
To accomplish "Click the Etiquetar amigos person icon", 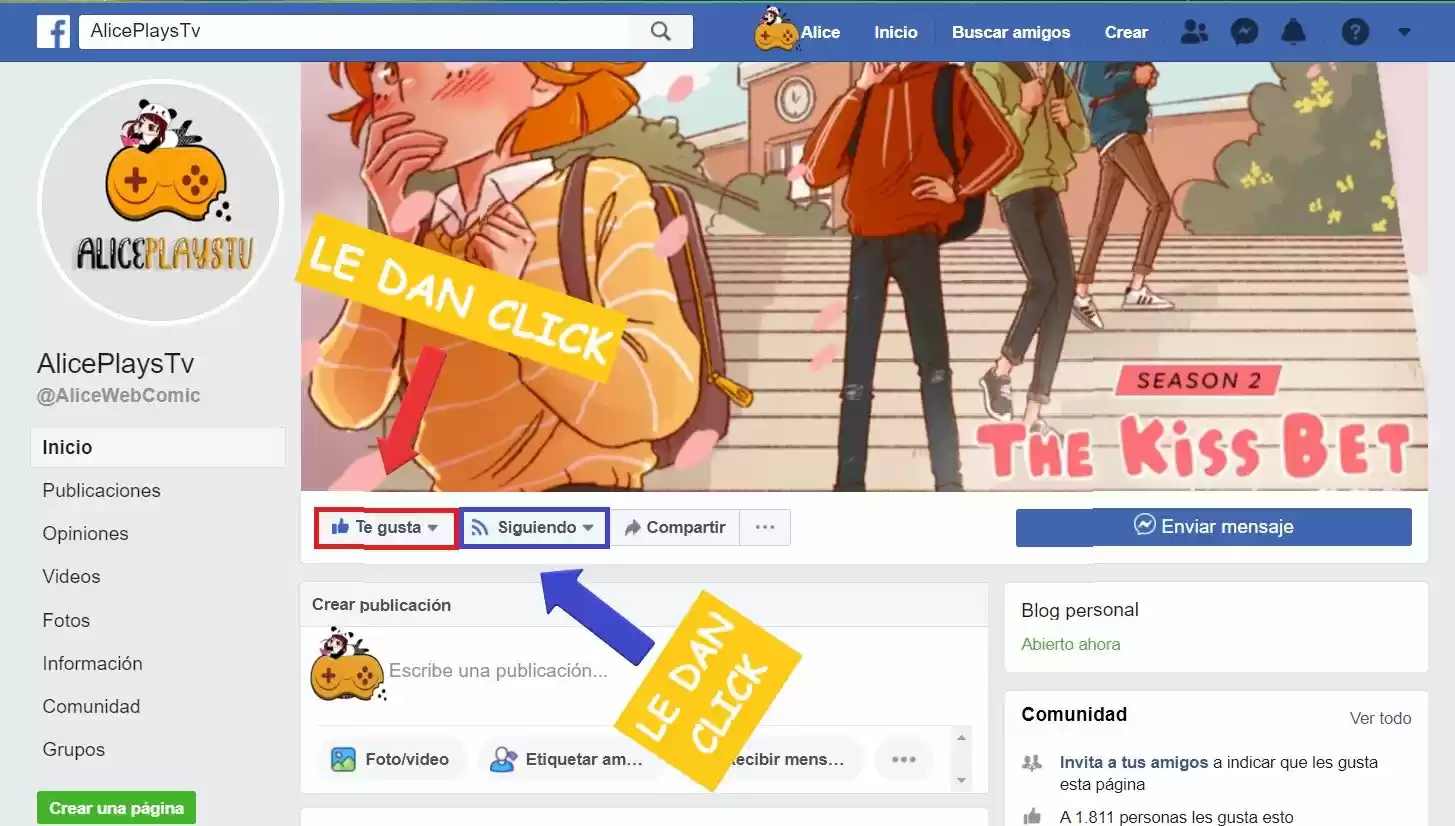I will coord(502,759).
